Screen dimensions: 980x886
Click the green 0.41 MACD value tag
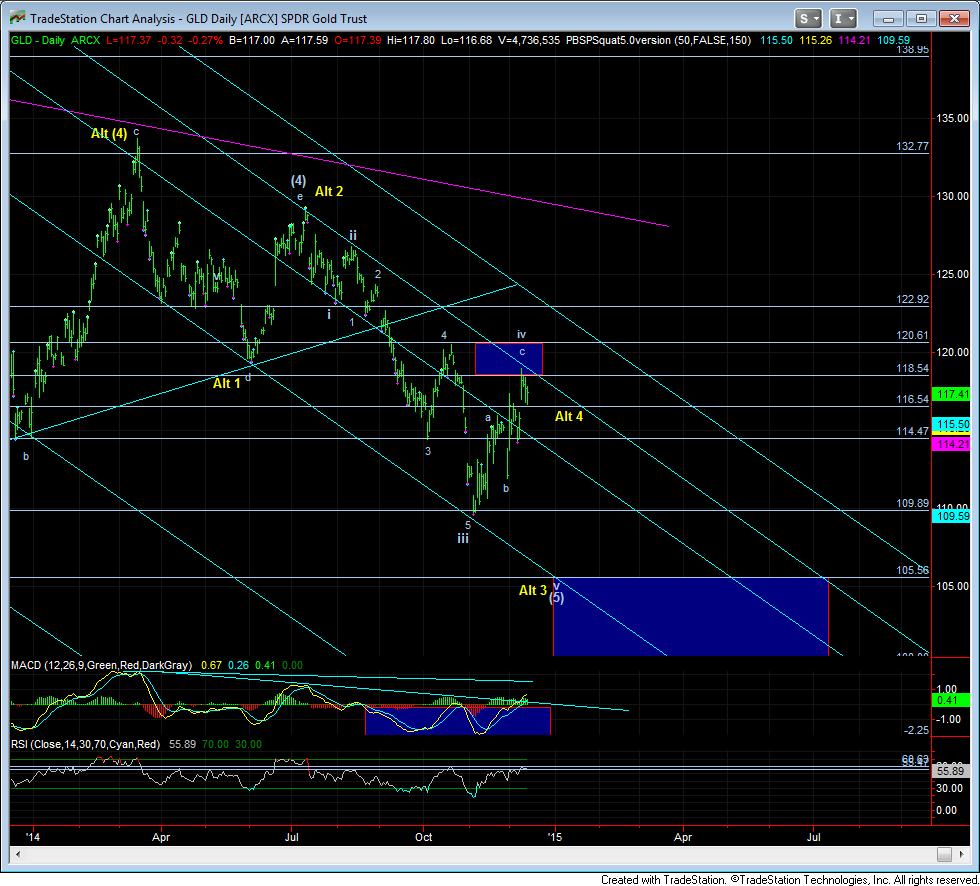coord(951,700)
